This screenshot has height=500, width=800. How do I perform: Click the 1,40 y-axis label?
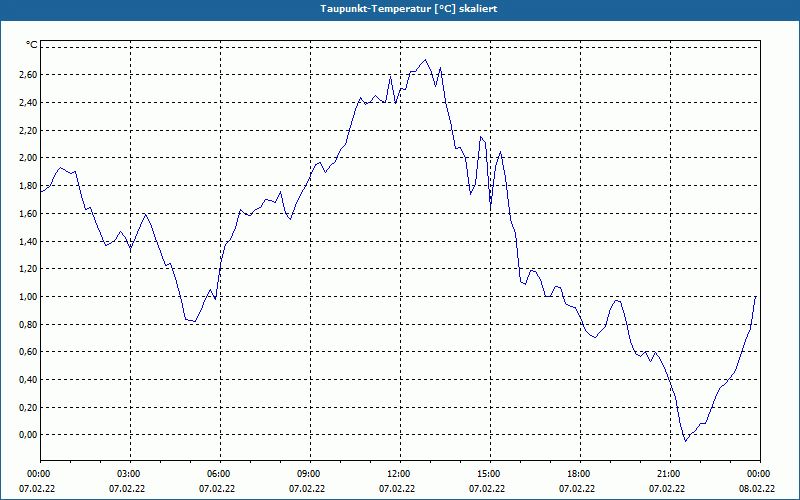[28, 241]
